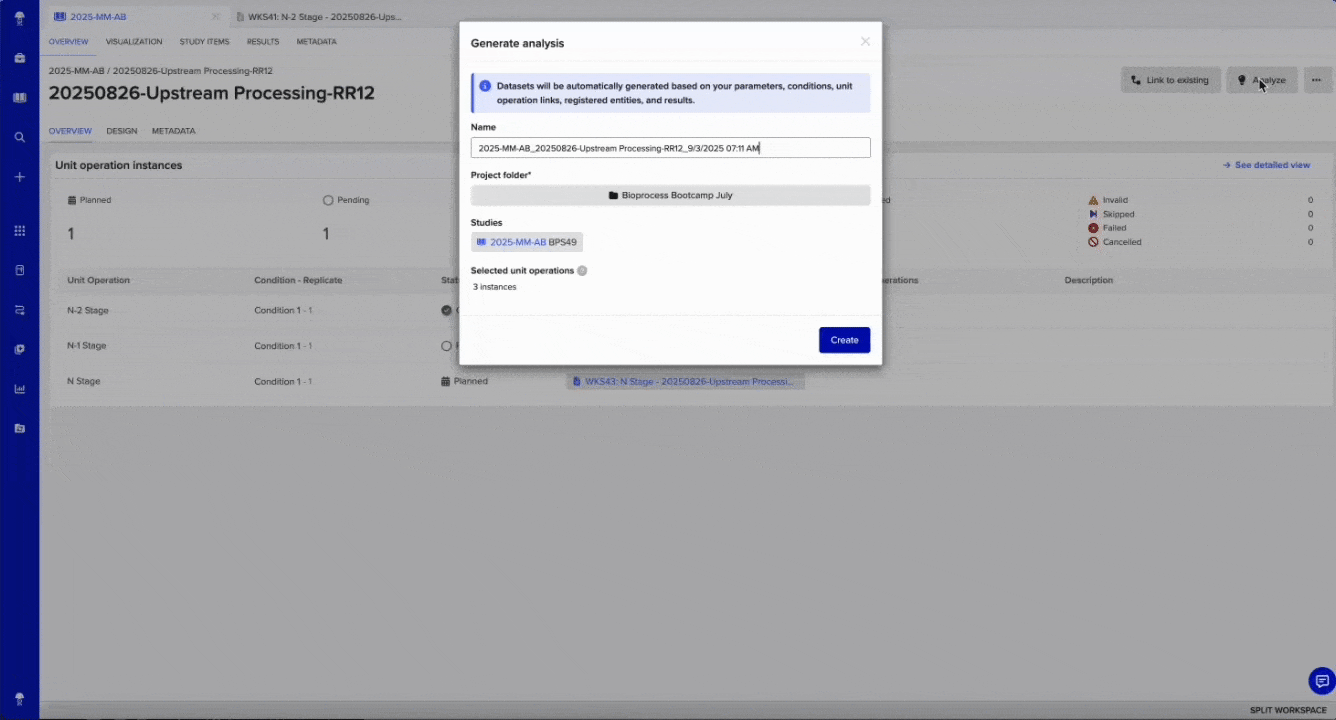Open the bar chart Insights sidebar icon
This screenshot has width=1336, height=720.
(x=19, y=389)
